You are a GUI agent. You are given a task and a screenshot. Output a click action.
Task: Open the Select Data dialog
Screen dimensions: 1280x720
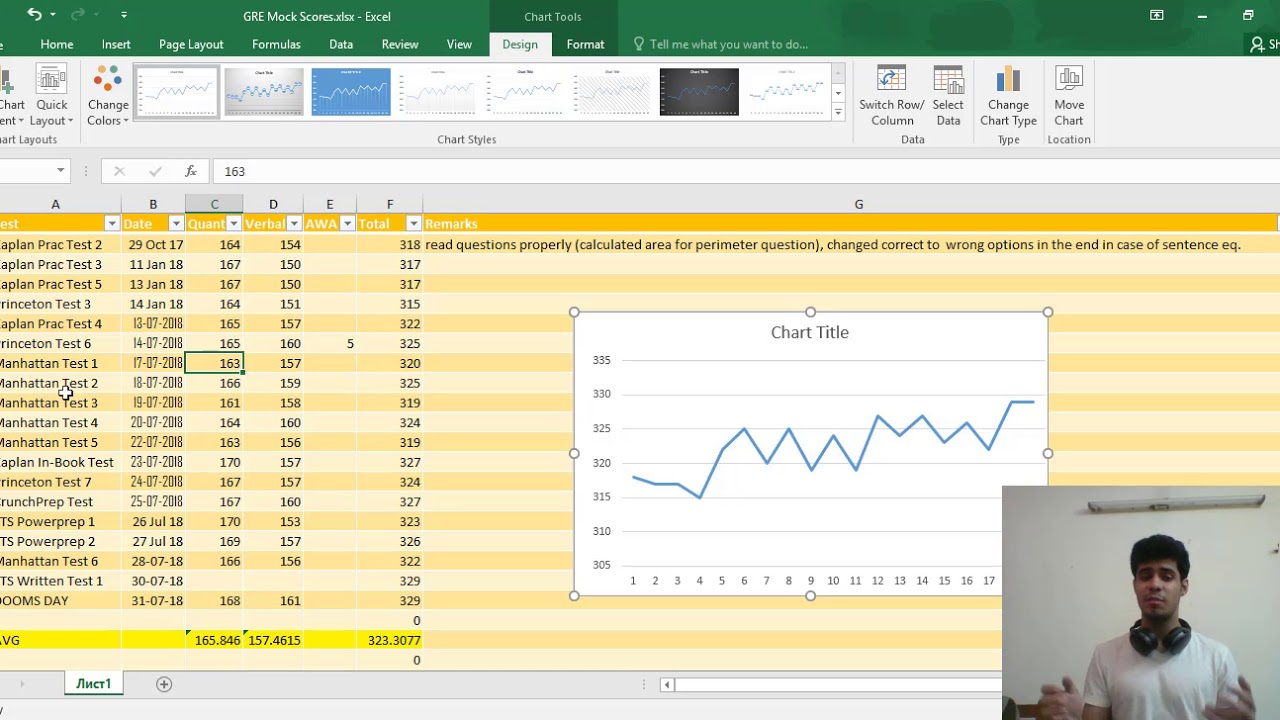point(948,96)
